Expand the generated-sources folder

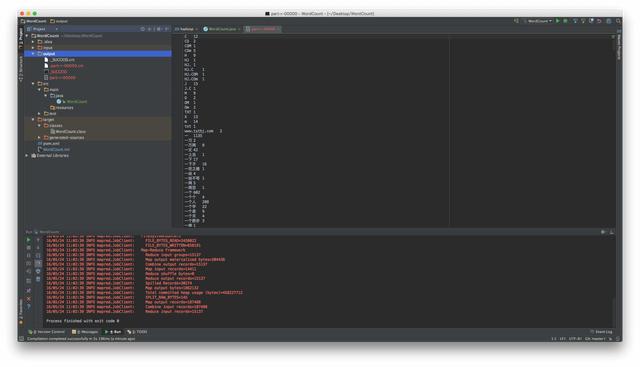pyautogui.click(x=39, y=138)
